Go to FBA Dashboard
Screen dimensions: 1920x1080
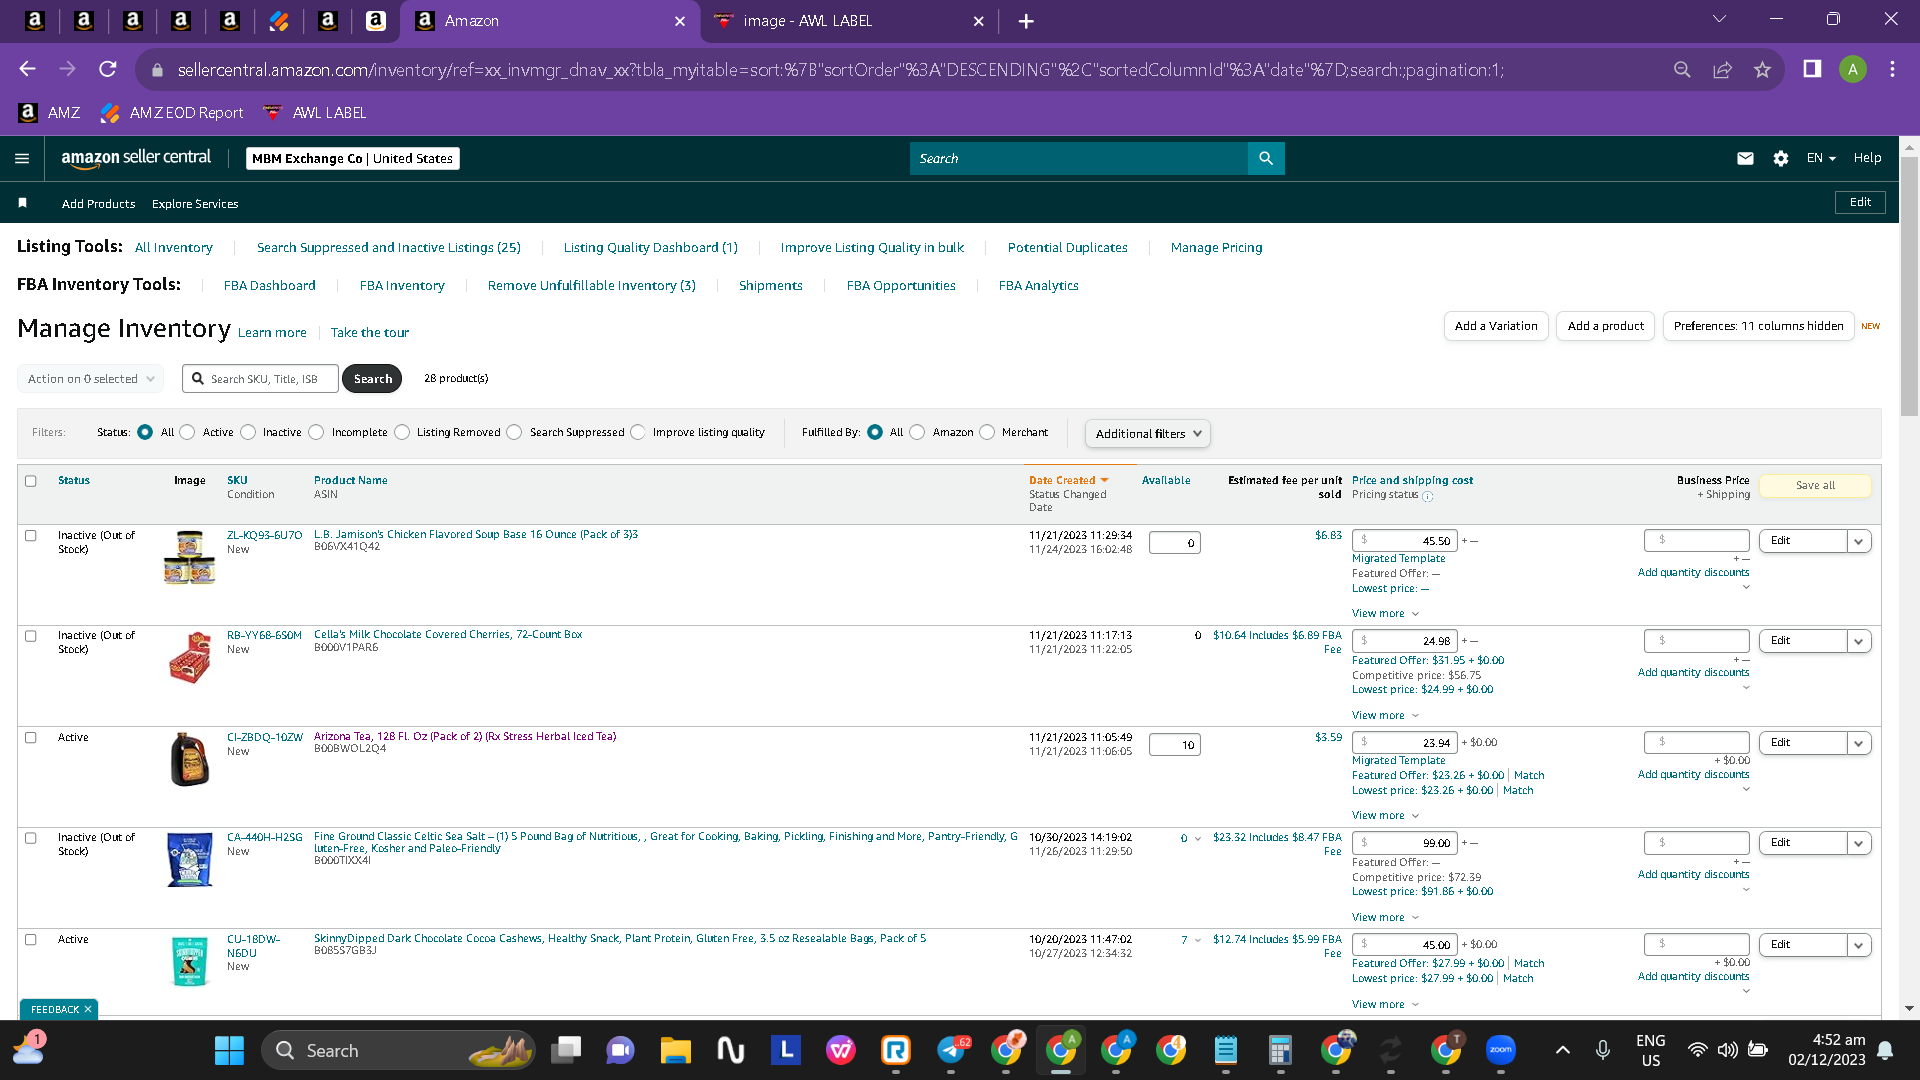[270, 286]
